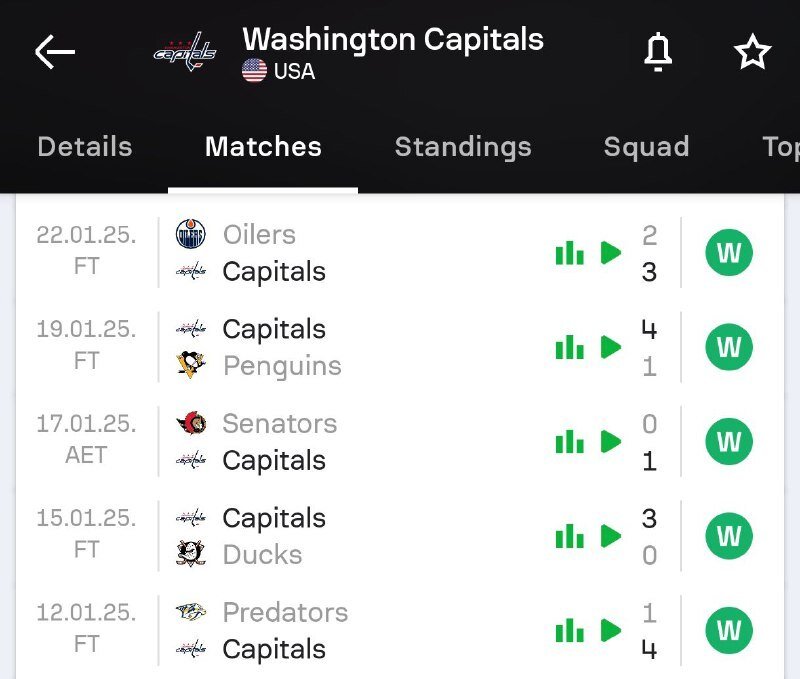Screen dimensions: 800x679
Task: Tap the W result badge for Ducks match
Action: [x=729, y=536]
